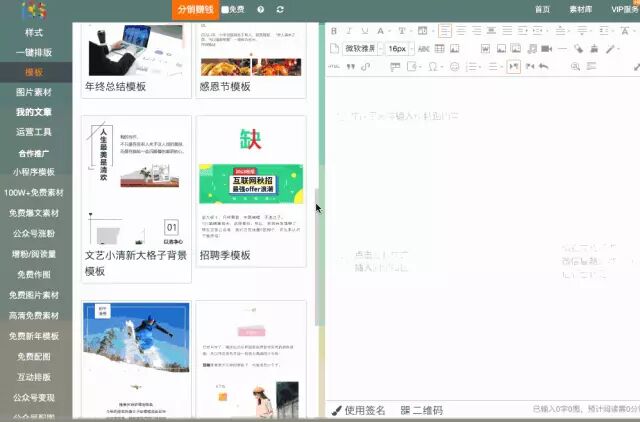Click the eraser icon in toolbar
Viewport: 640px width, 422px height.
[578, 49]
